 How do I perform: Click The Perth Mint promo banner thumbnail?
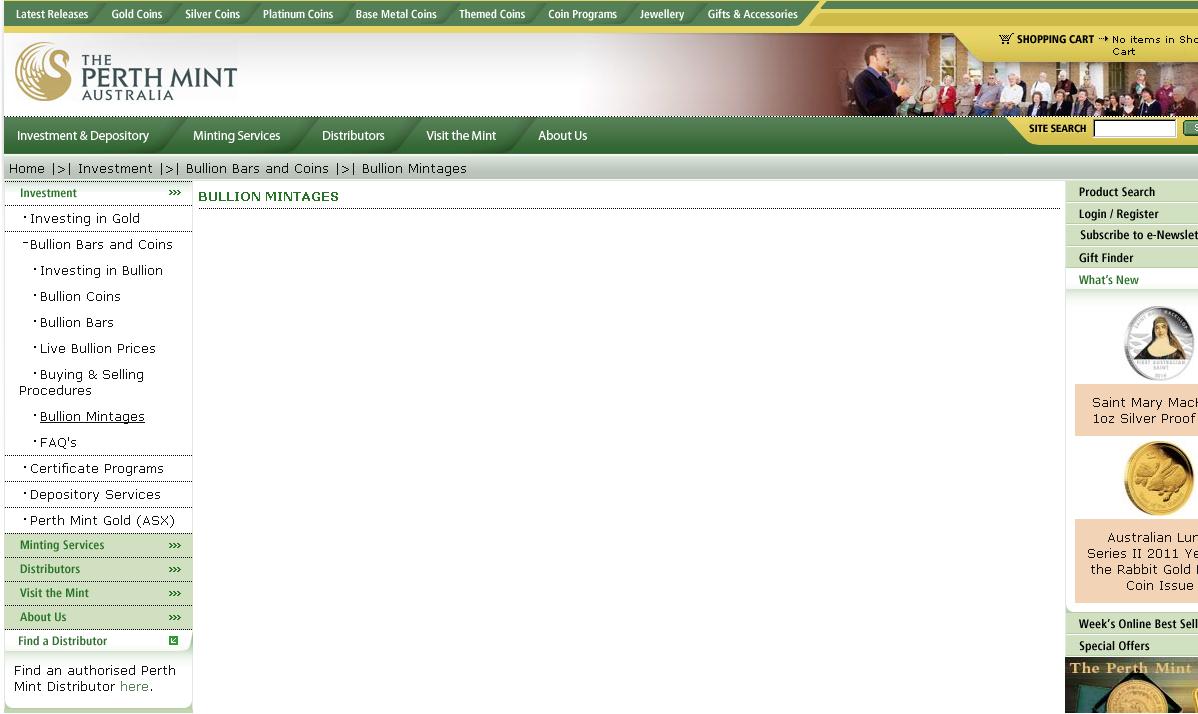pos(1132,686)
